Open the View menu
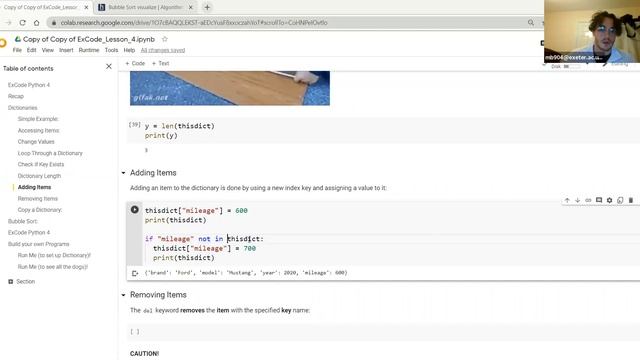 click(48, 50)
